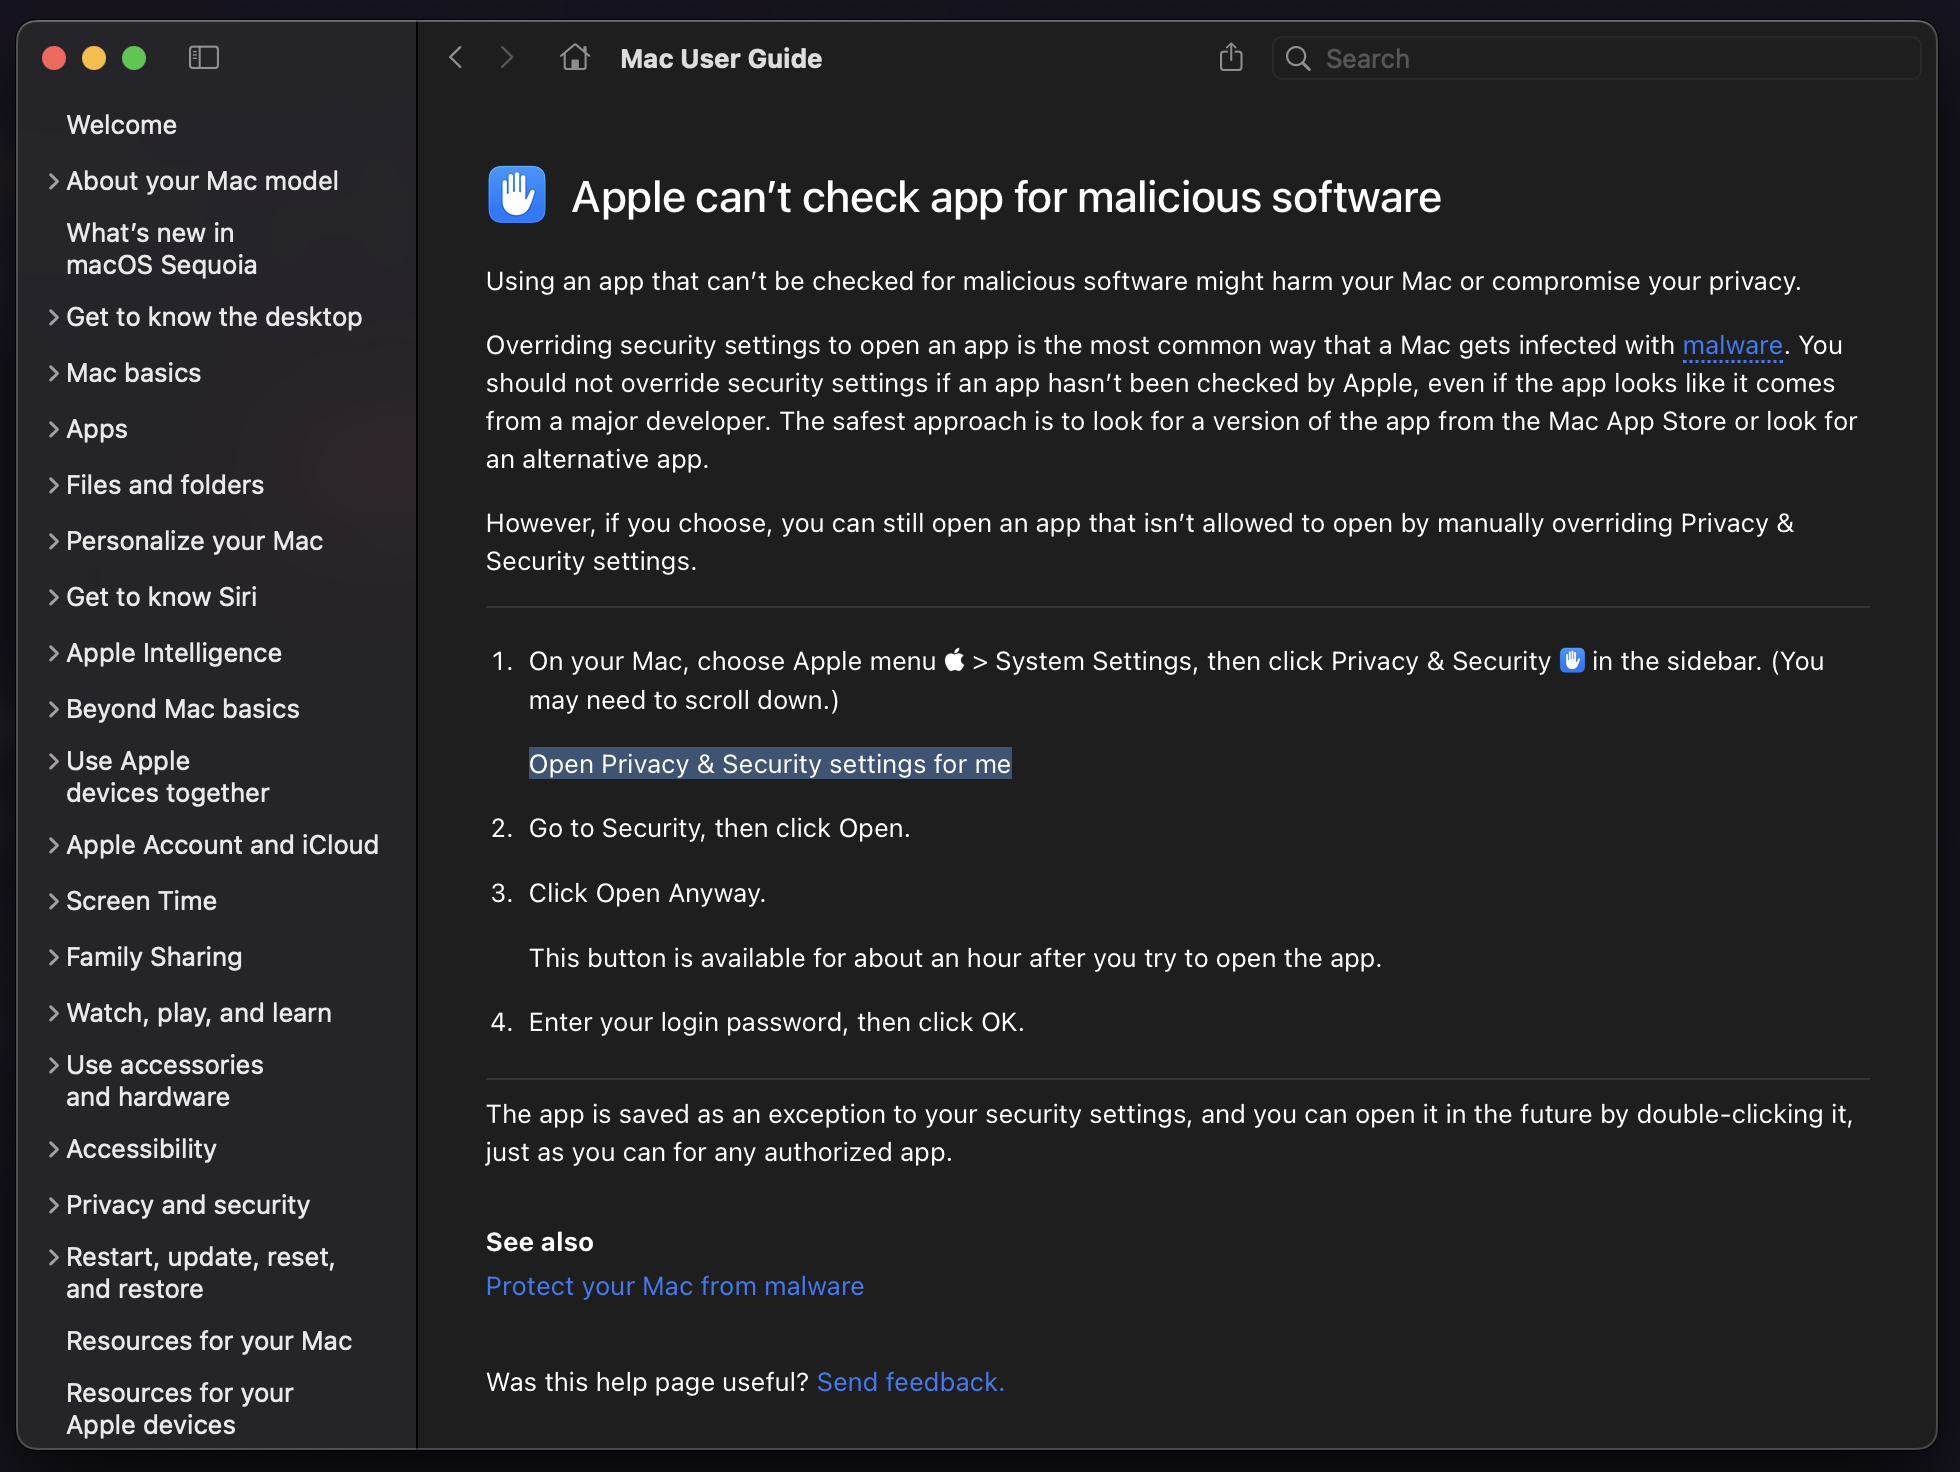The image size is (1960, 1472).
Task: Navigate back to previous help page
Action: (456, 57)
